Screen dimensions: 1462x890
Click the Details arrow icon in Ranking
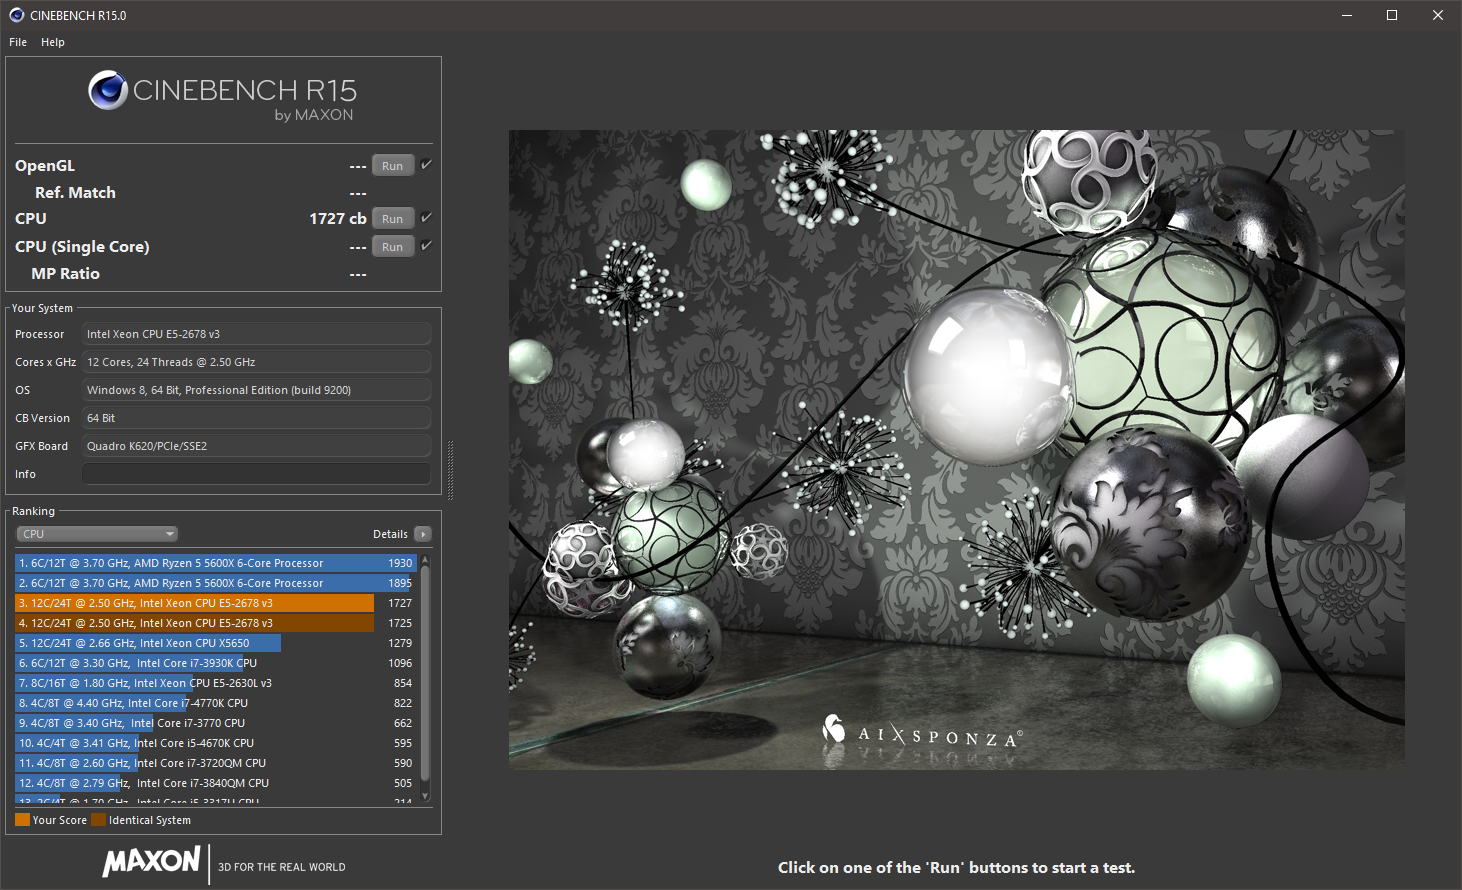(x=423, y=534)
